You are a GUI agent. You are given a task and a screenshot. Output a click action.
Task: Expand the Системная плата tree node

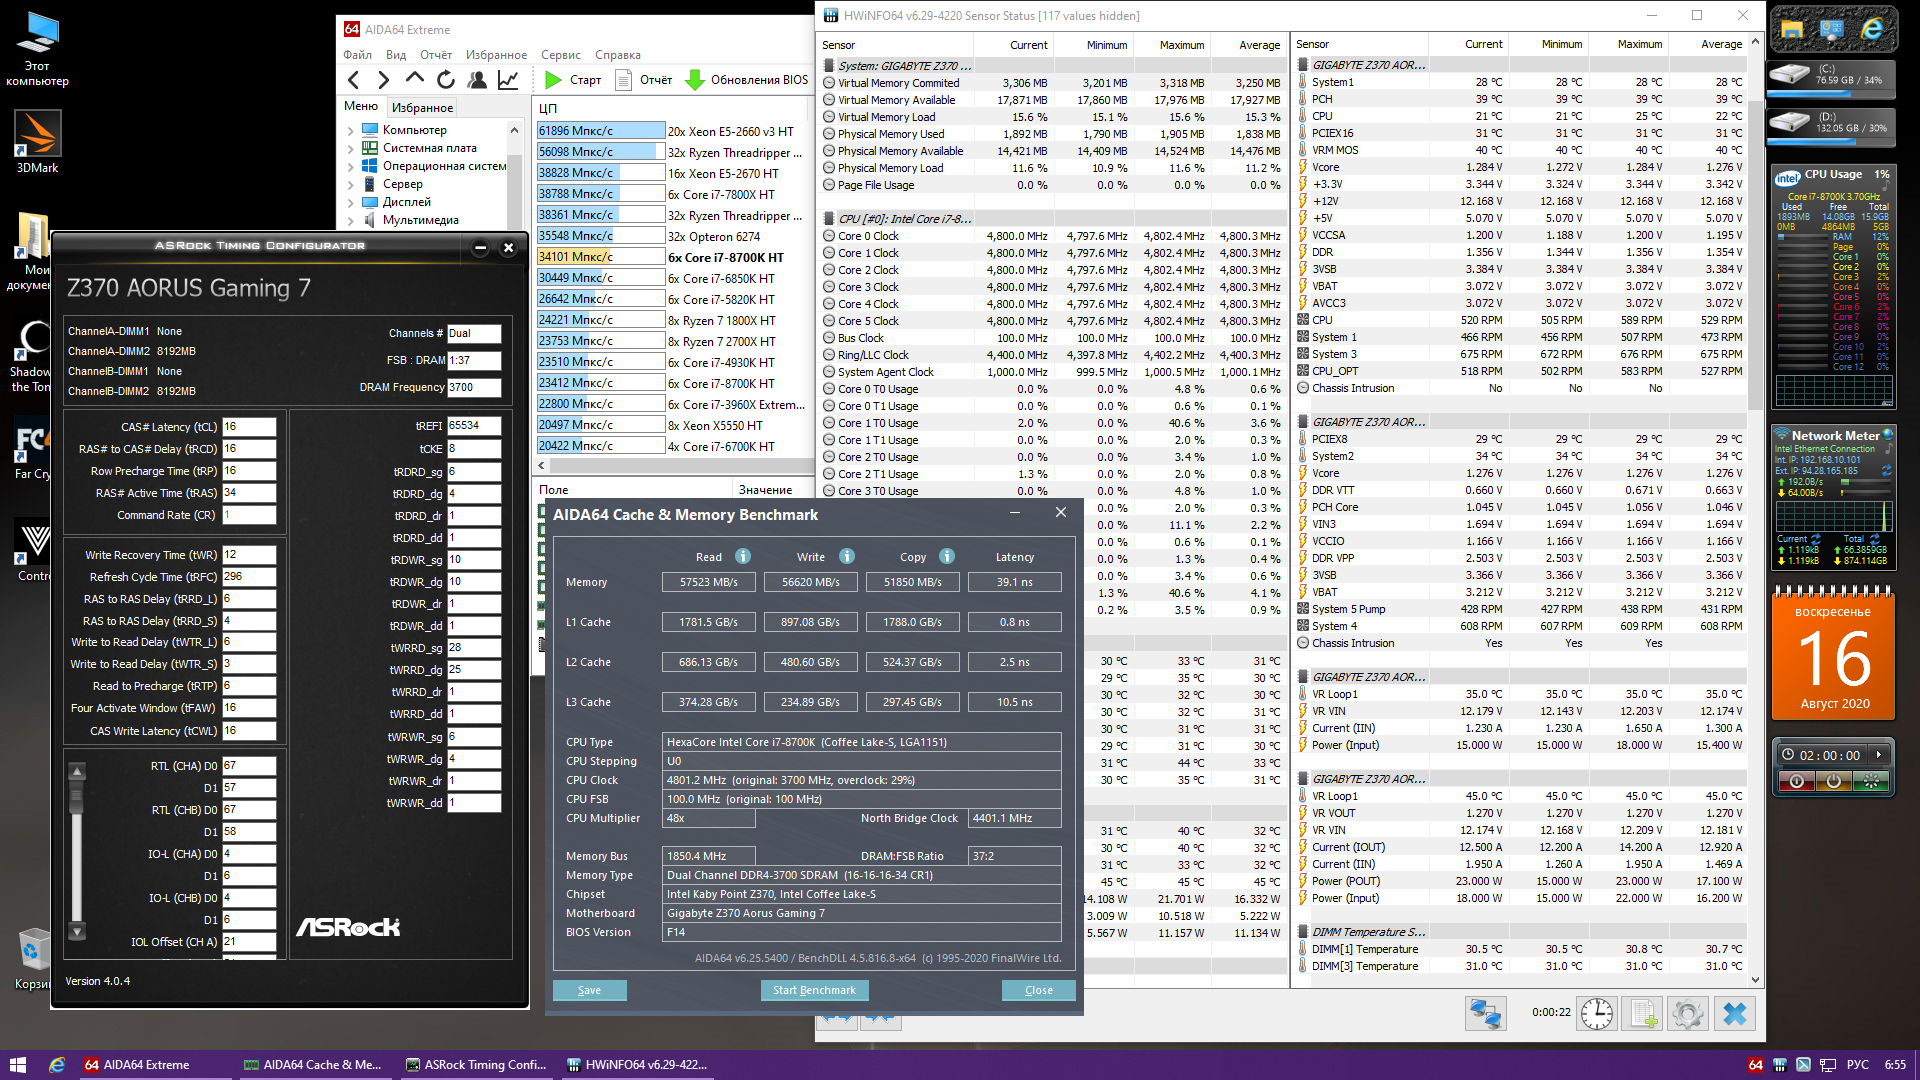pos(351,148)
